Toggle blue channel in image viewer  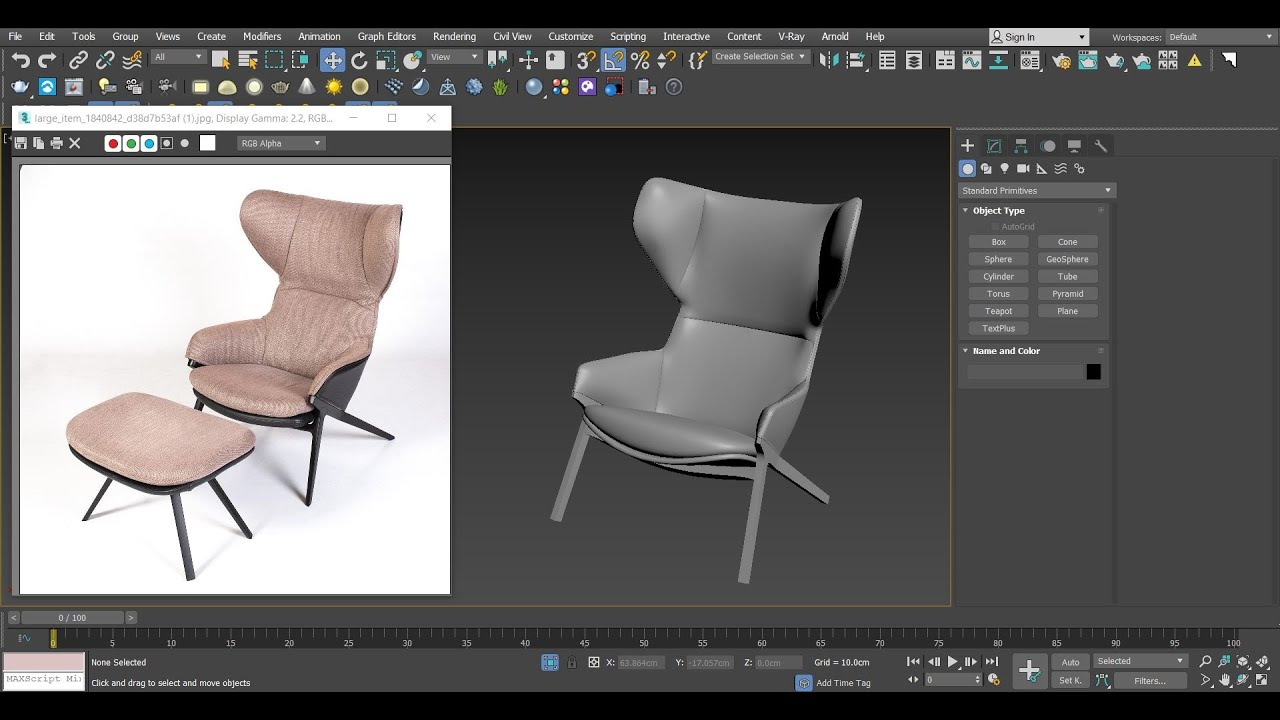(149, 143)
